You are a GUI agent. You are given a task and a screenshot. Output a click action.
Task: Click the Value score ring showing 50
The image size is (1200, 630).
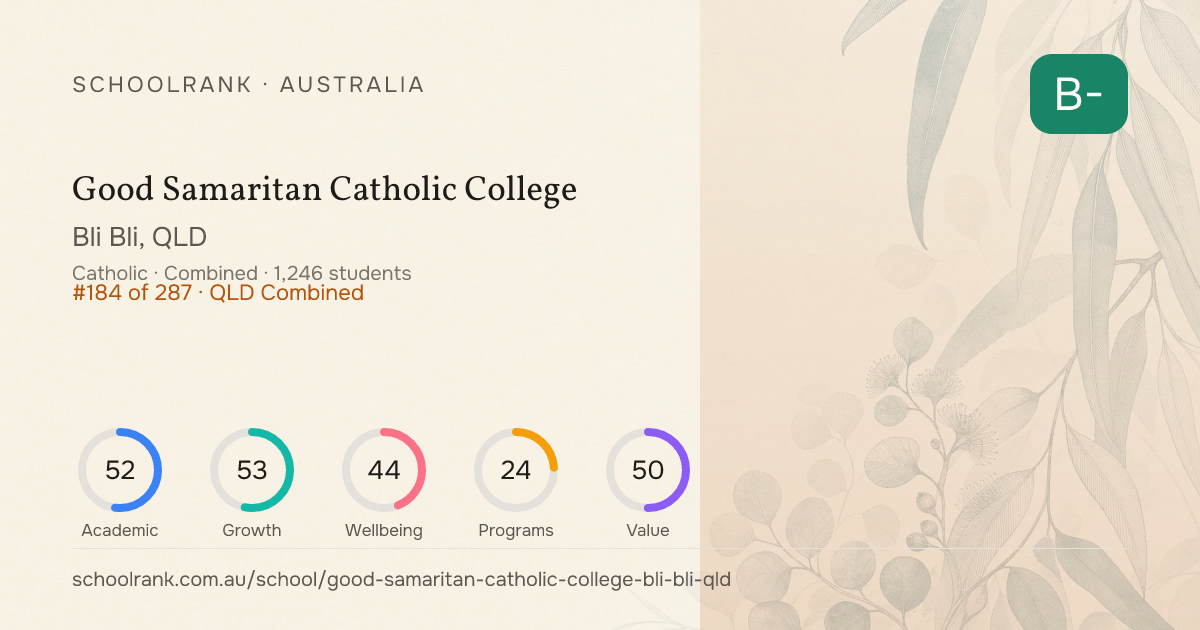tap(648, 470)
